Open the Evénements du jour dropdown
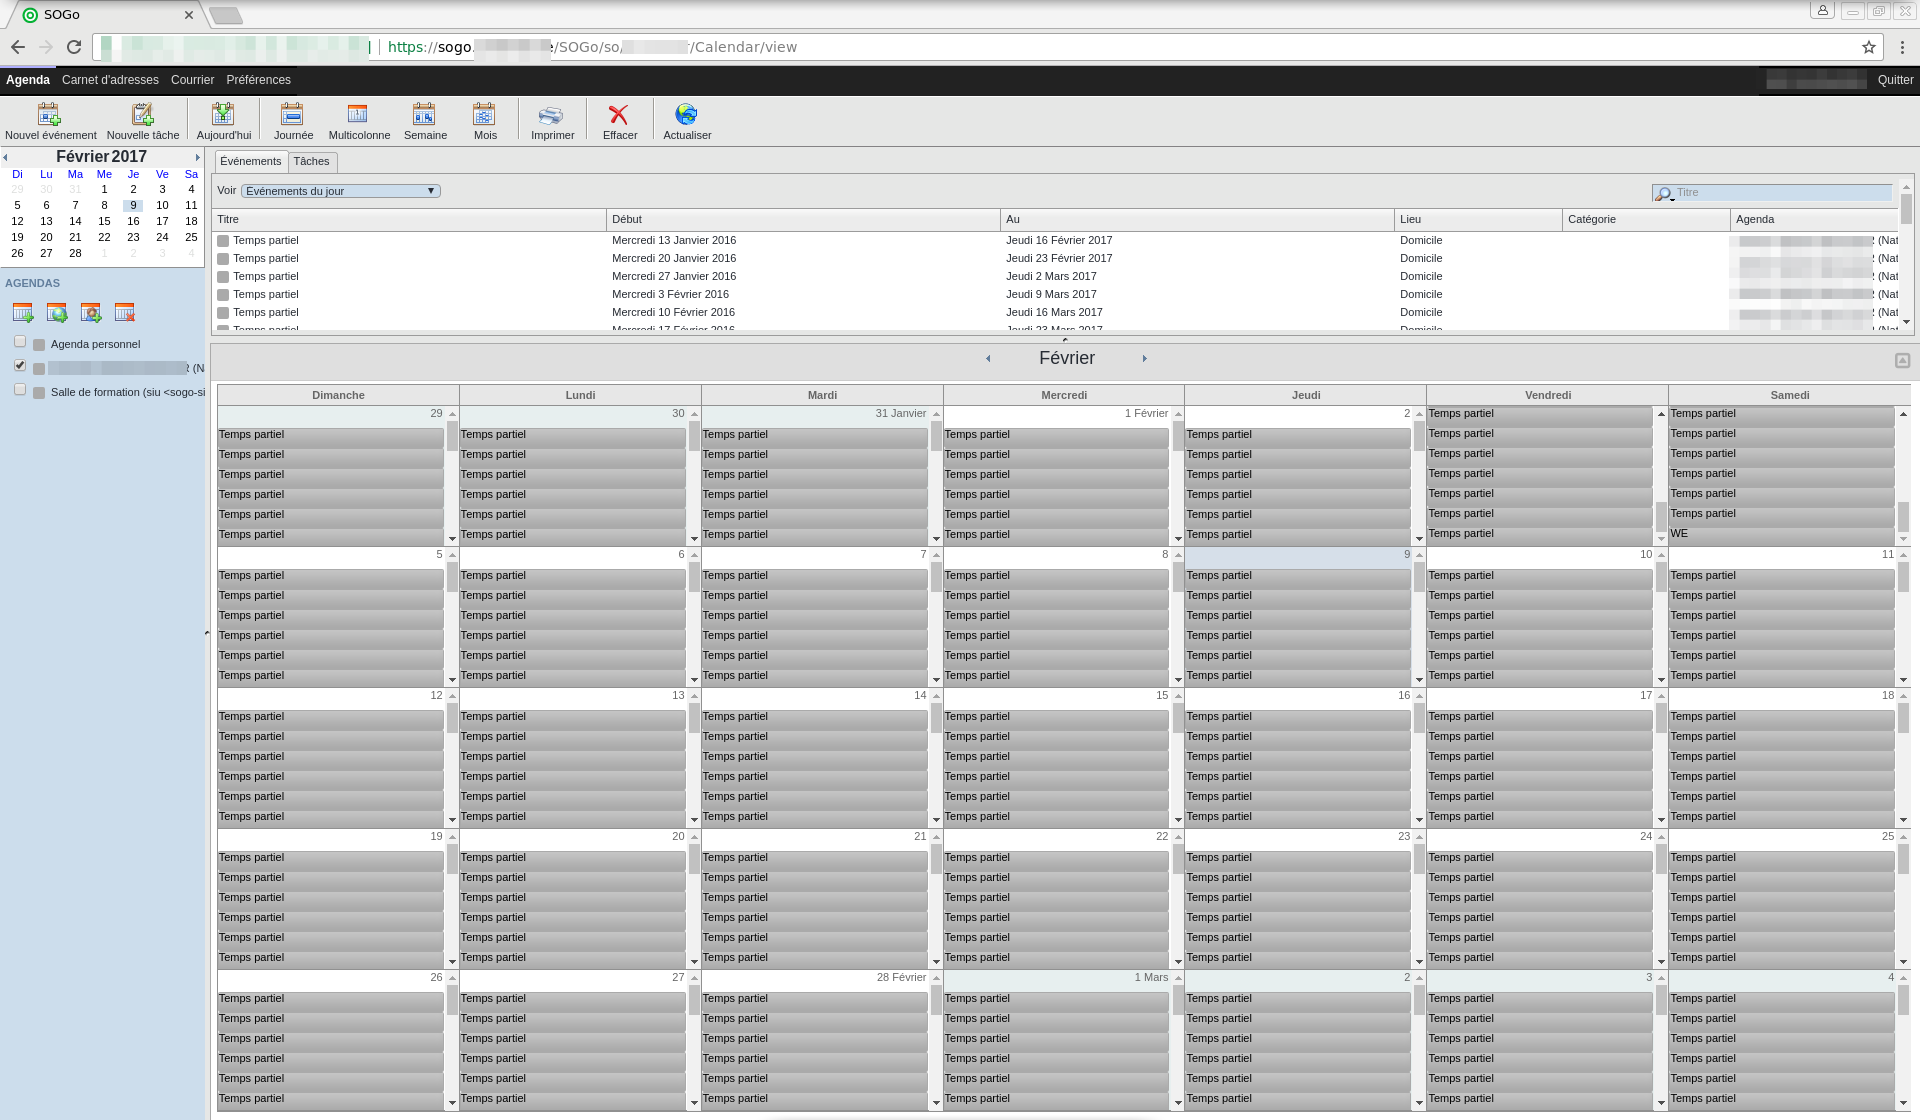The image size is (1920, 1120). tap(340, 191)
